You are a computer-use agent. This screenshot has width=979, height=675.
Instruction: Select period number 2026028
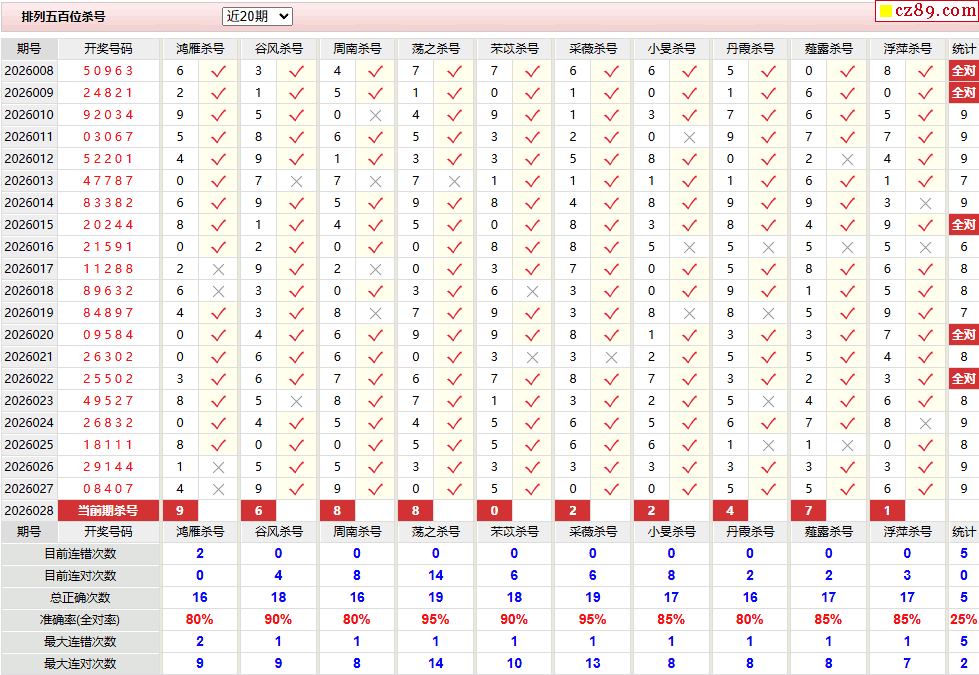(29, 511)
